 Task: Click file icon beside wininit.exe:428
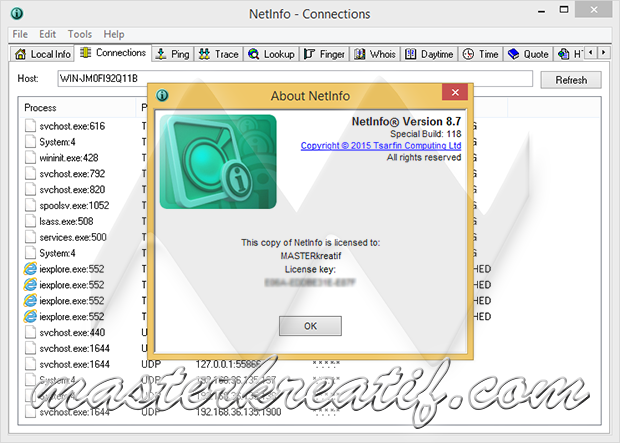pyautogui.click(x=30, y=157)
